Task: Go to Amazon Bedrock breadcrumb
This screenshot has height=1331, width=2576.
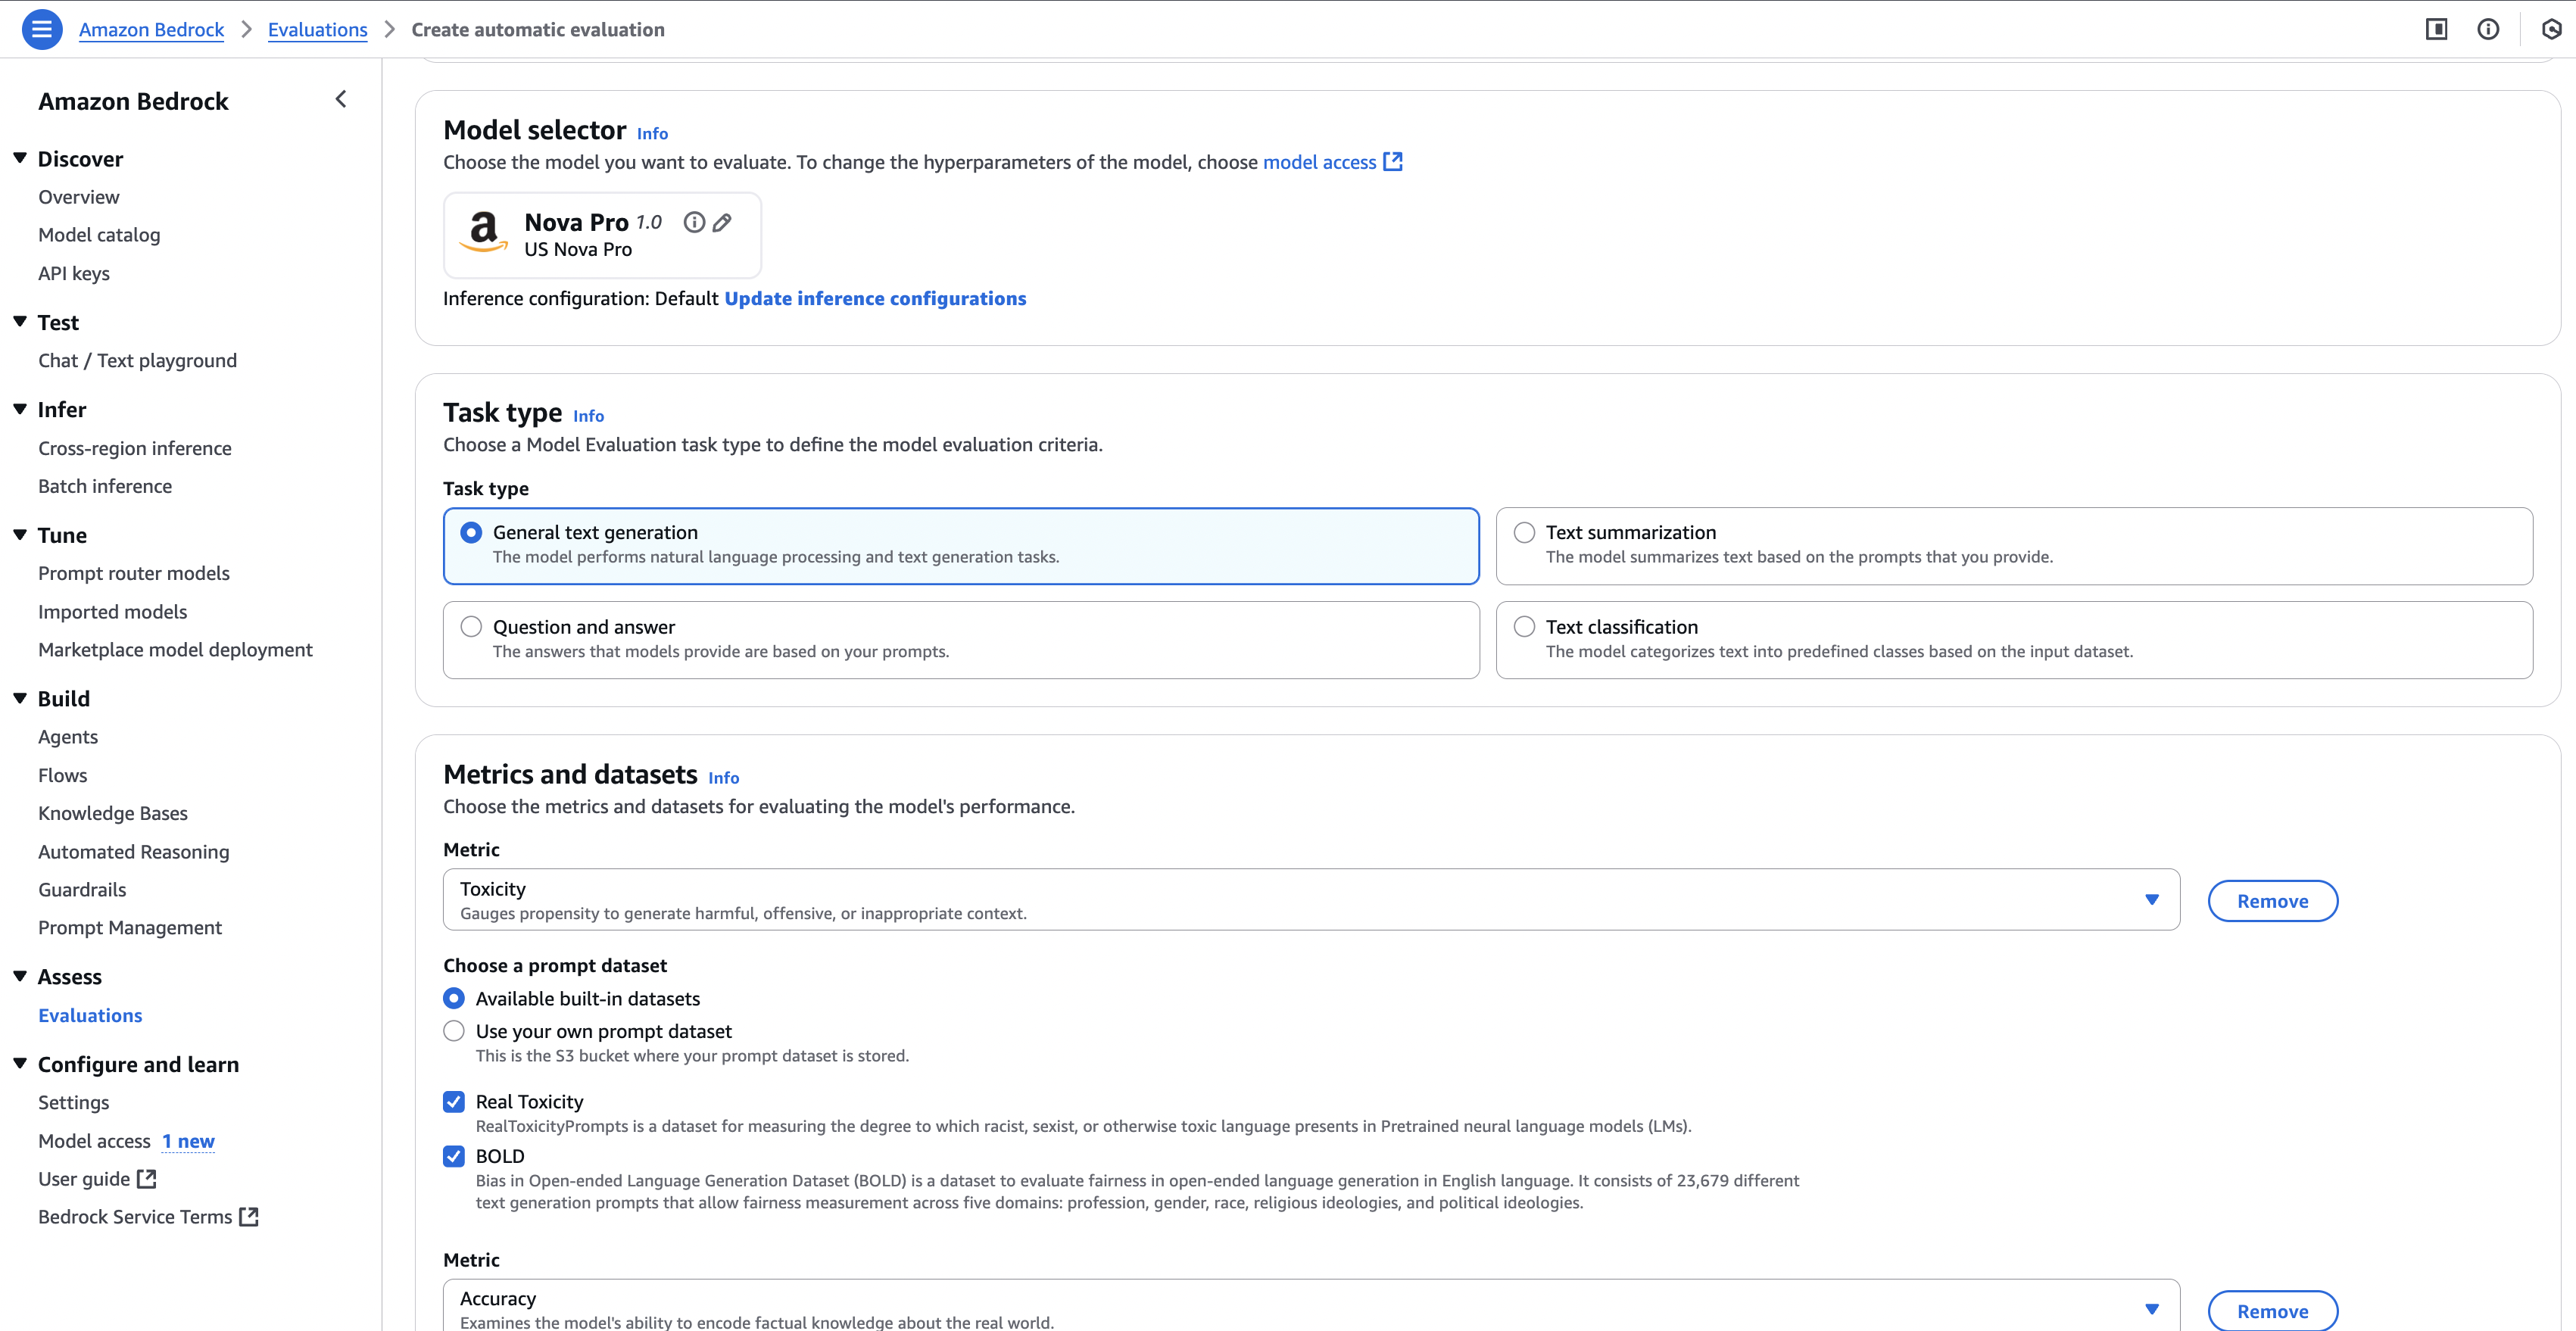Action: pyautogui.click(x=151, y=30)
